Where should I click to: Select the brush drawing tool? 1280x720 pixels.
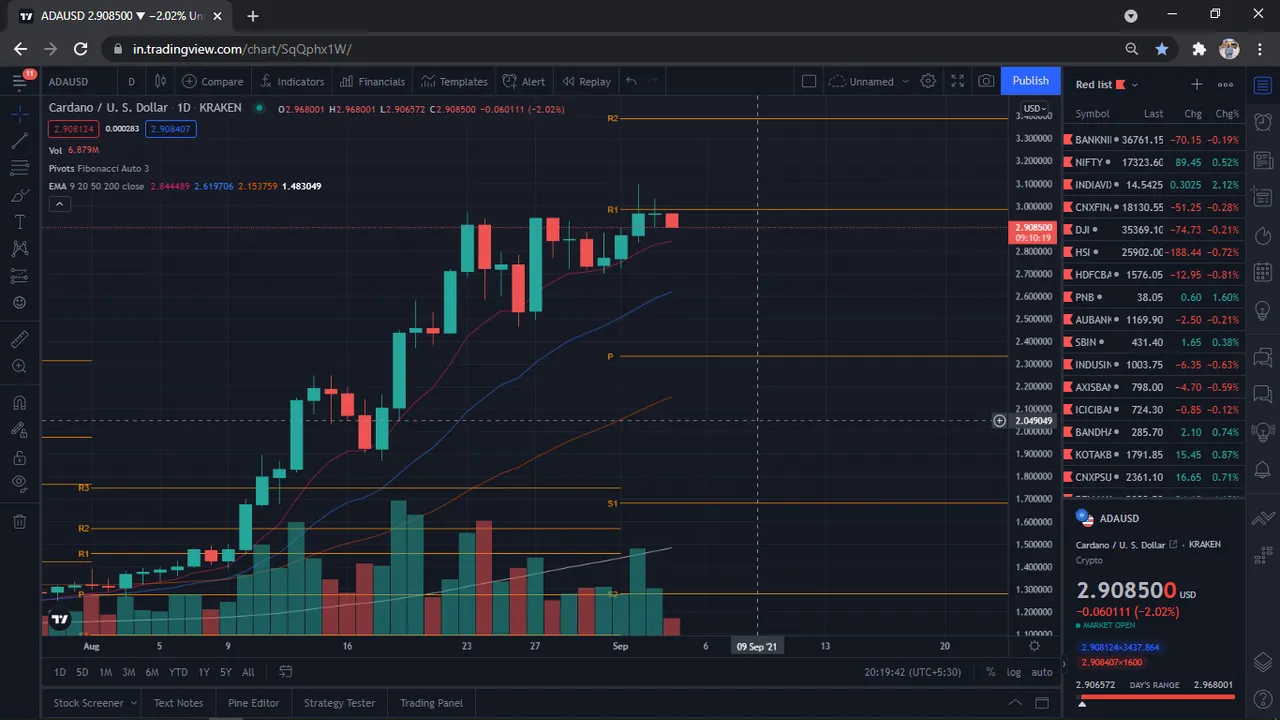pyautogui.click(x=19, y=195)
